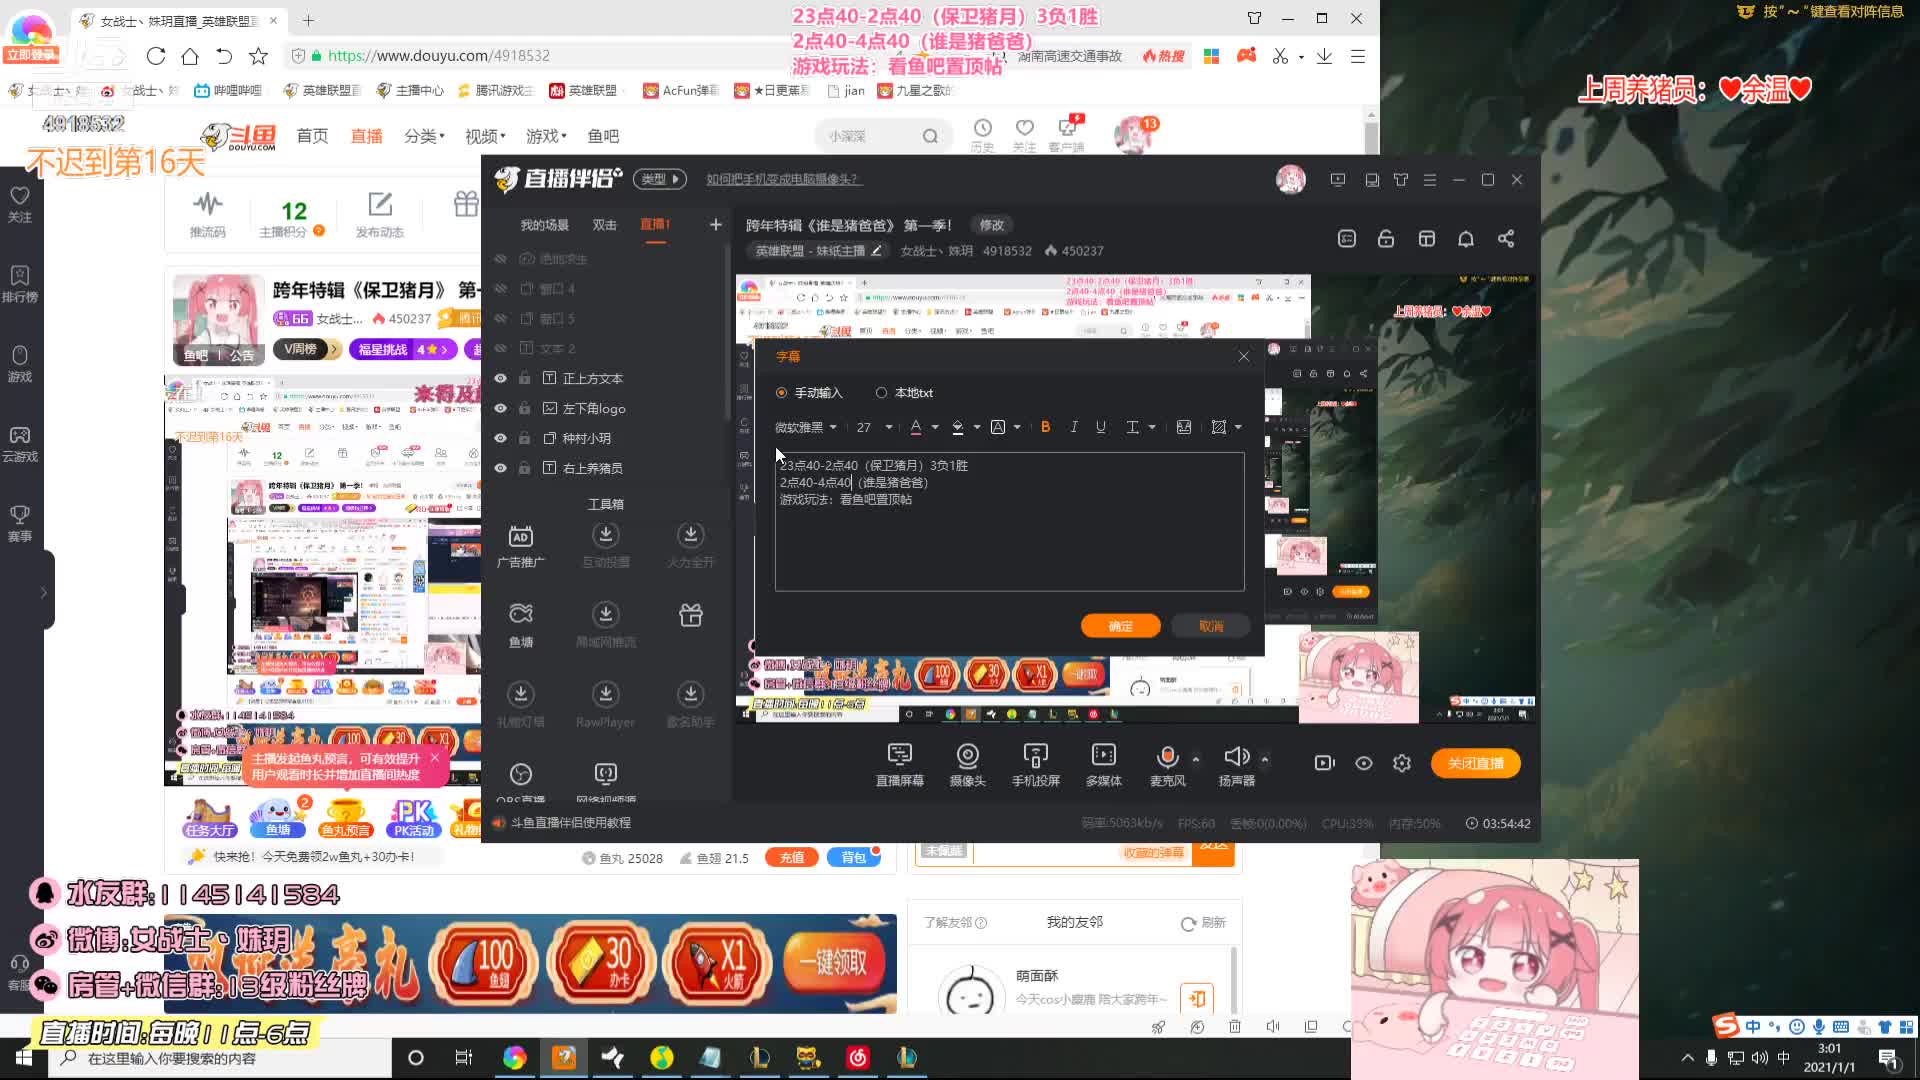The height and width of the screenshot is (1080, 1920).
Task: Click the share icon in 直播伴侣
Action: point(1506,239)
